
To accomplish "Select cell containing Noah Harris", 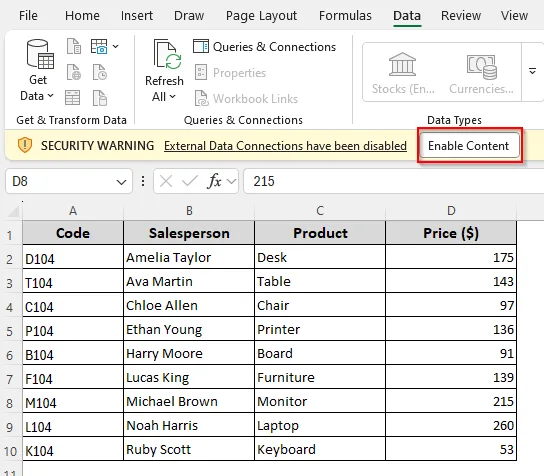I will point(189,425).
